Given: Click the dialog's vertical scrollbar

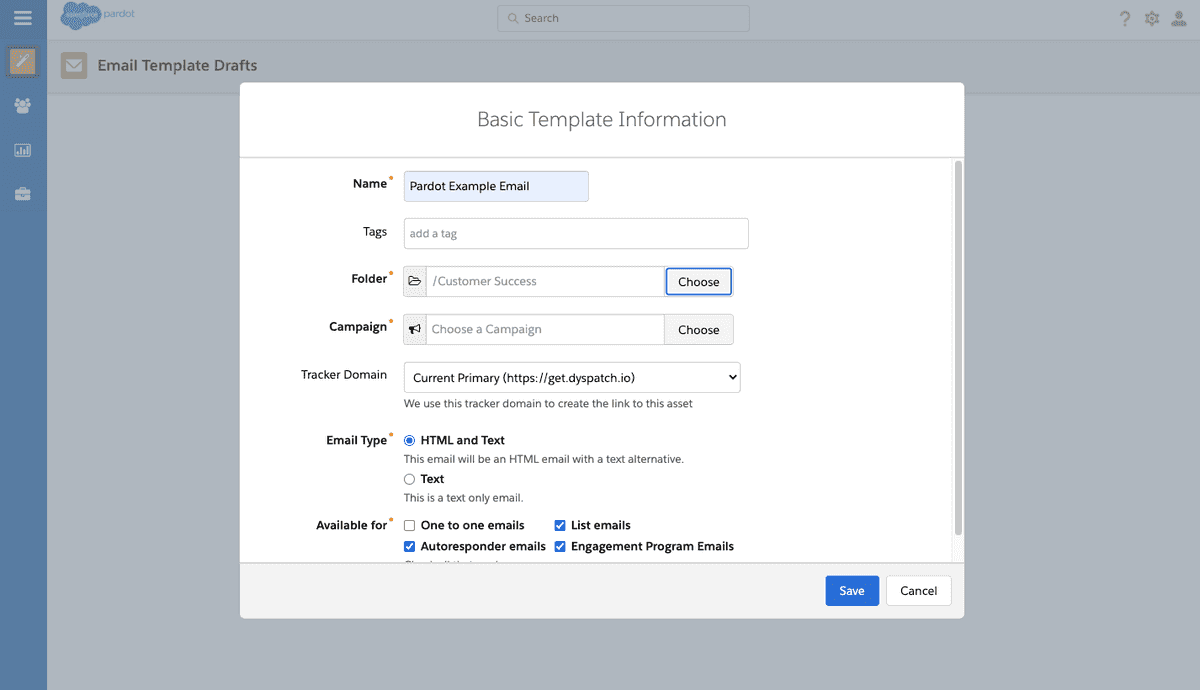Looking at the screenshot, I should tap(958, 348).
